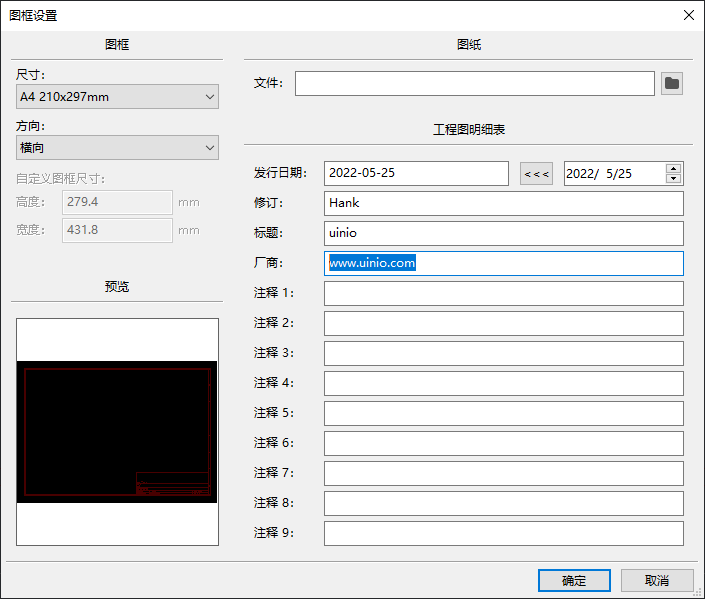Close the 图框设置 dialog window
This screenshot has width=705, height=599.
[688, 15]
